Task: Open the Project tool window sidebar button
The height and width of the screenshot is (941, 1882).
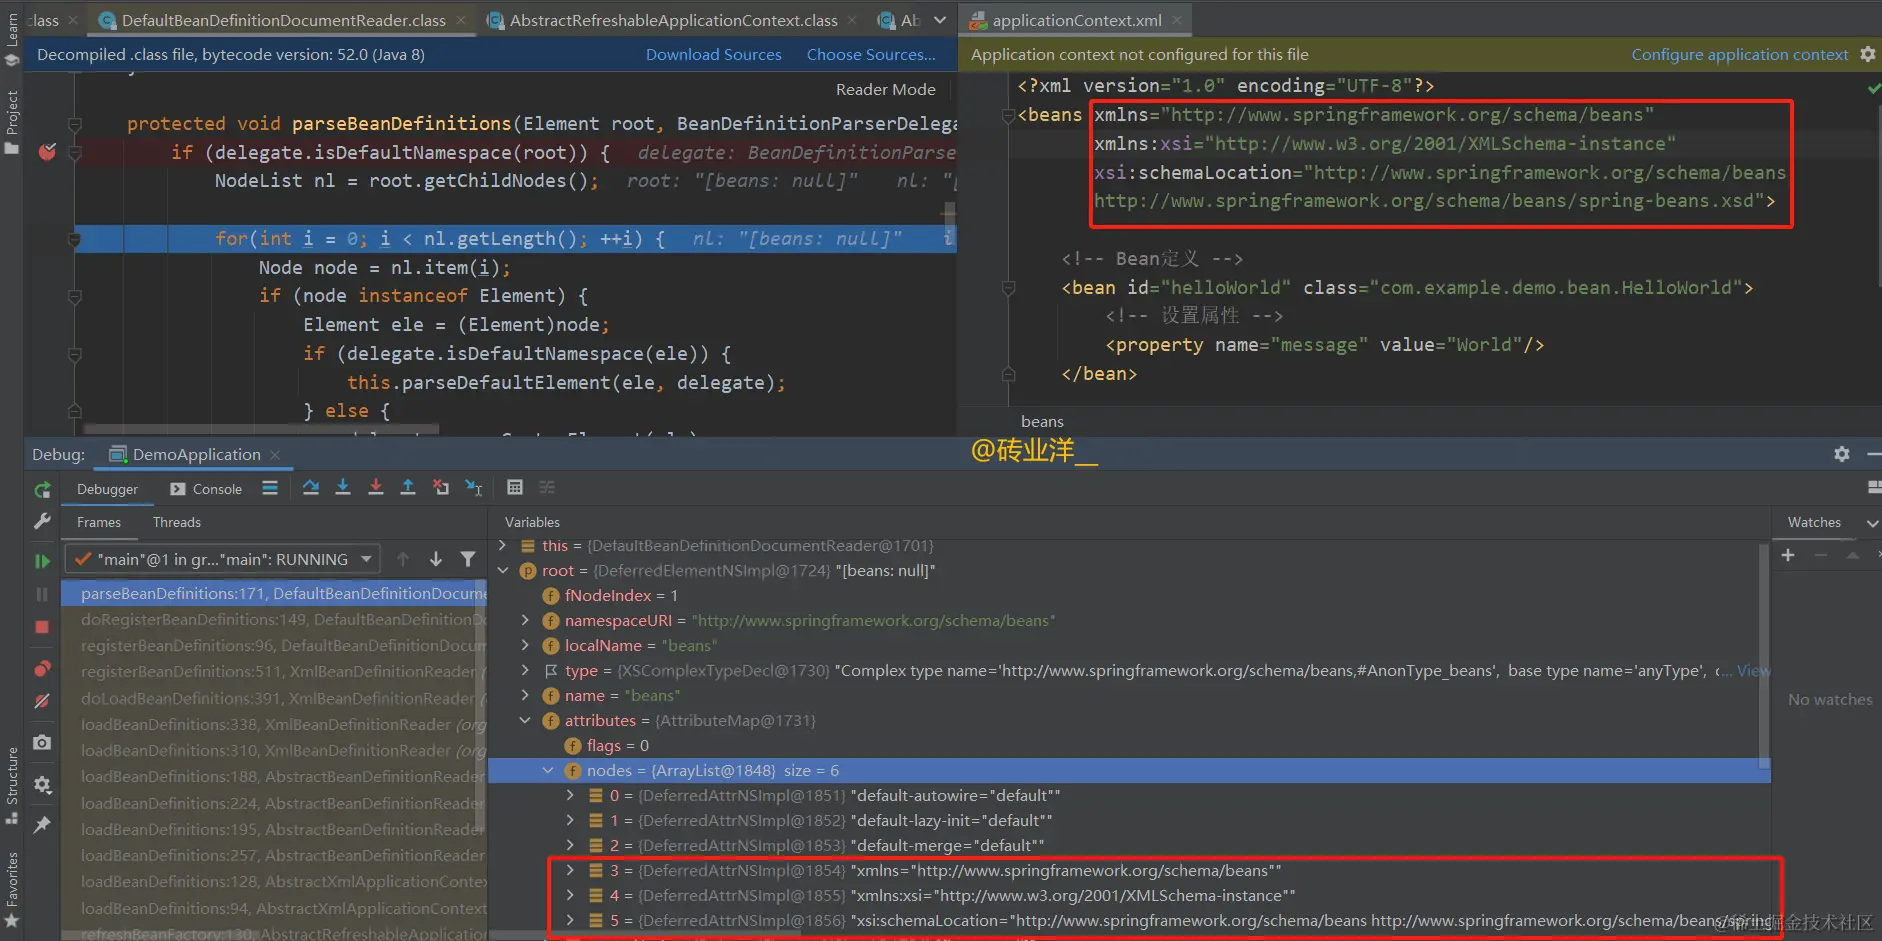Action: 12,121
